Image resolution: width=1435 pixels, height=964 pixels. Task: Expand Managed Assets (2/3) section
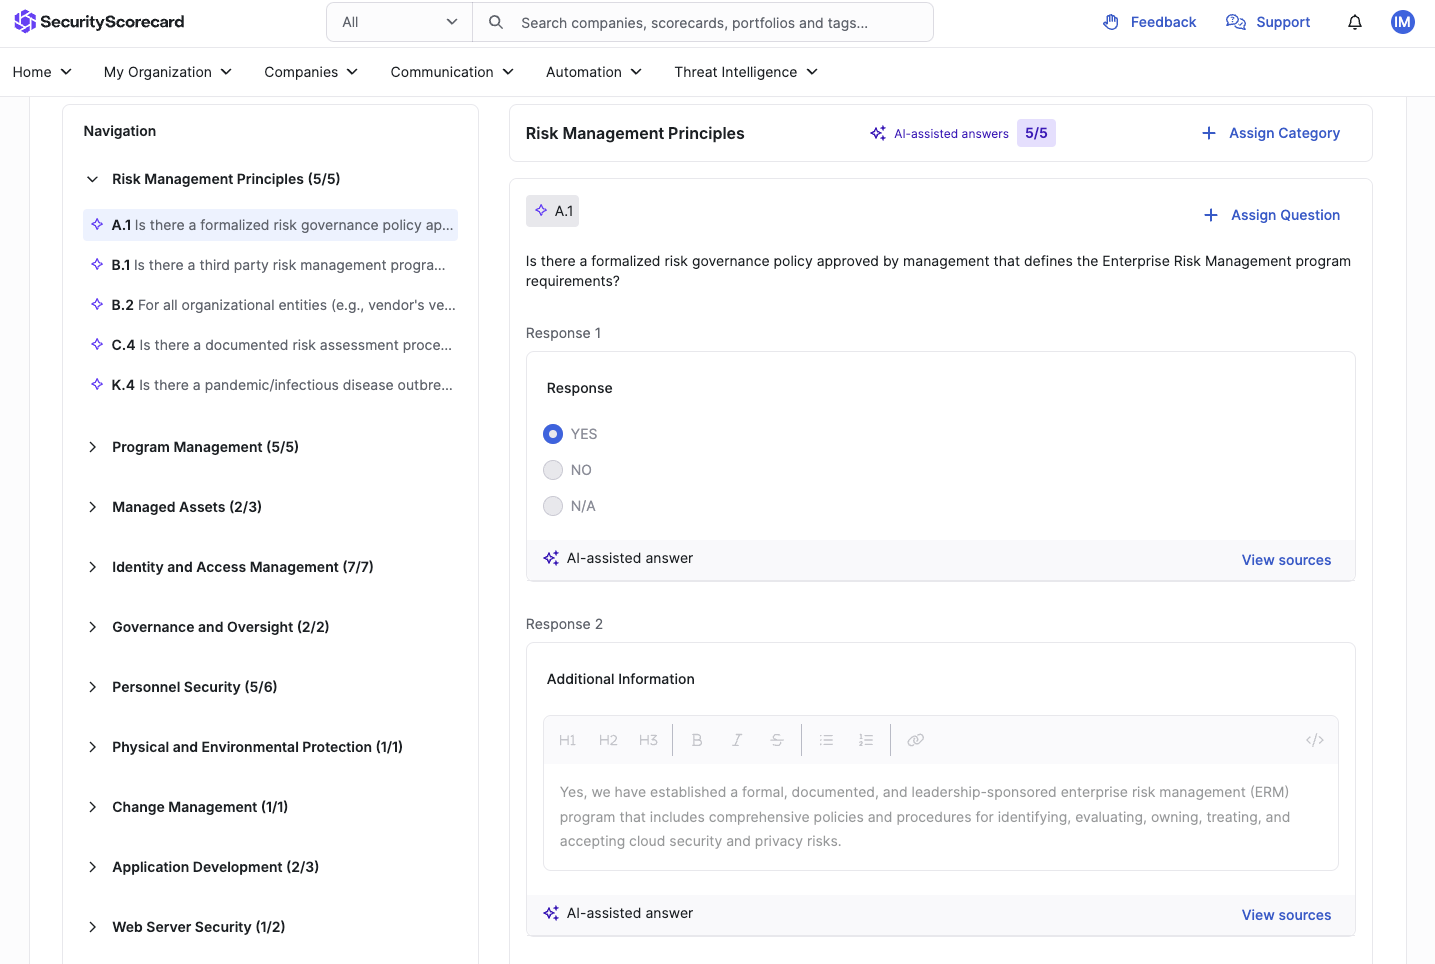92,507
